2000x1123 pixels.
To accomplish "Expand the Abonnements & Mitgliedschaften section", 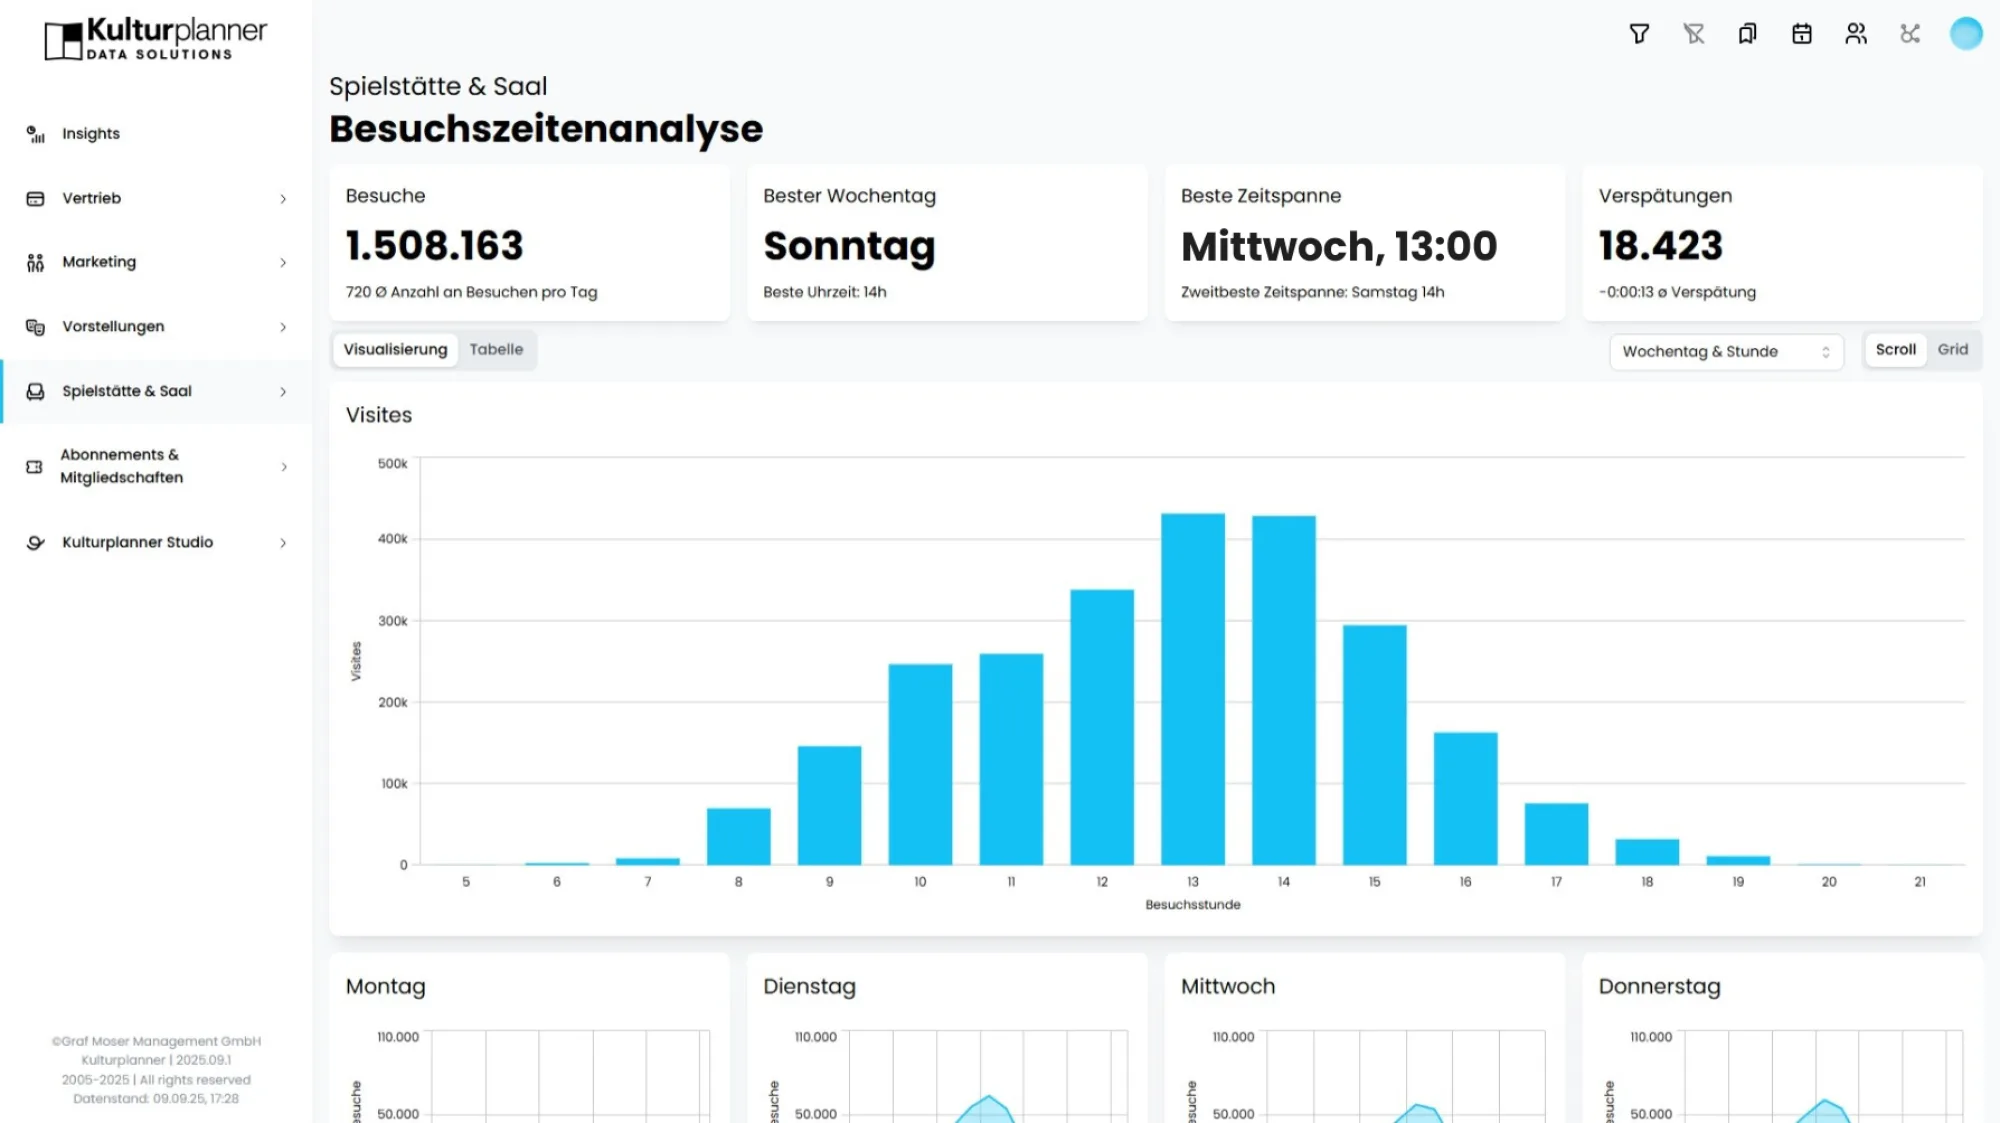I will [x=118, y=466].
